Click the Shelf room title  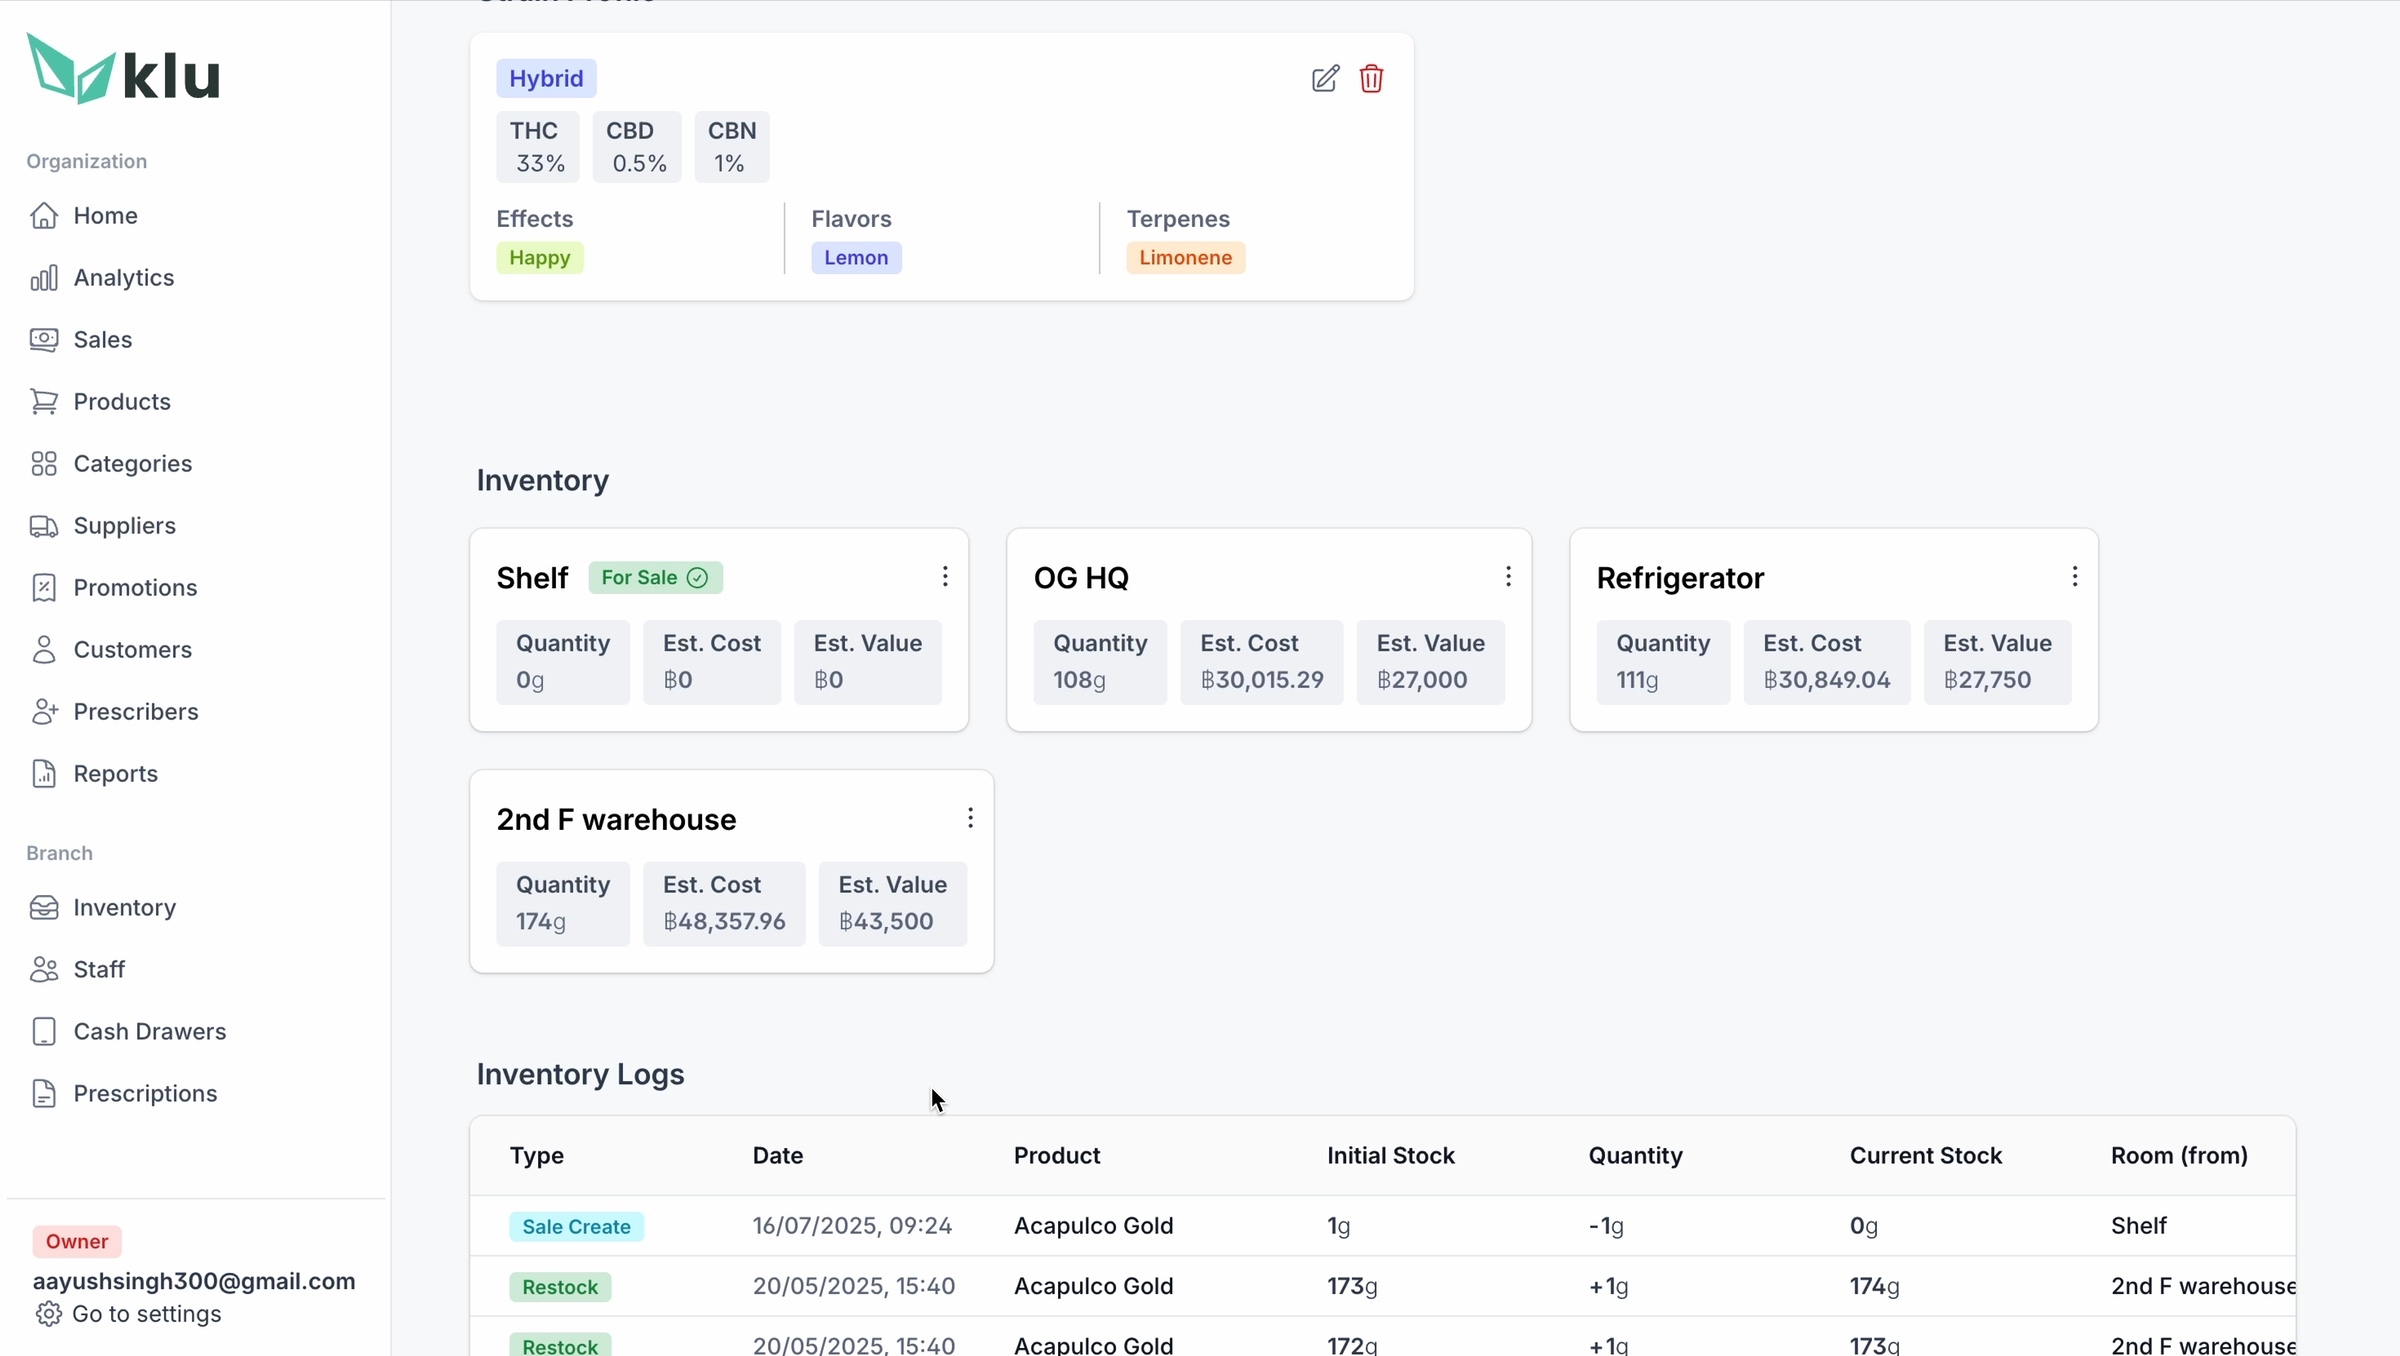[532, 578]
